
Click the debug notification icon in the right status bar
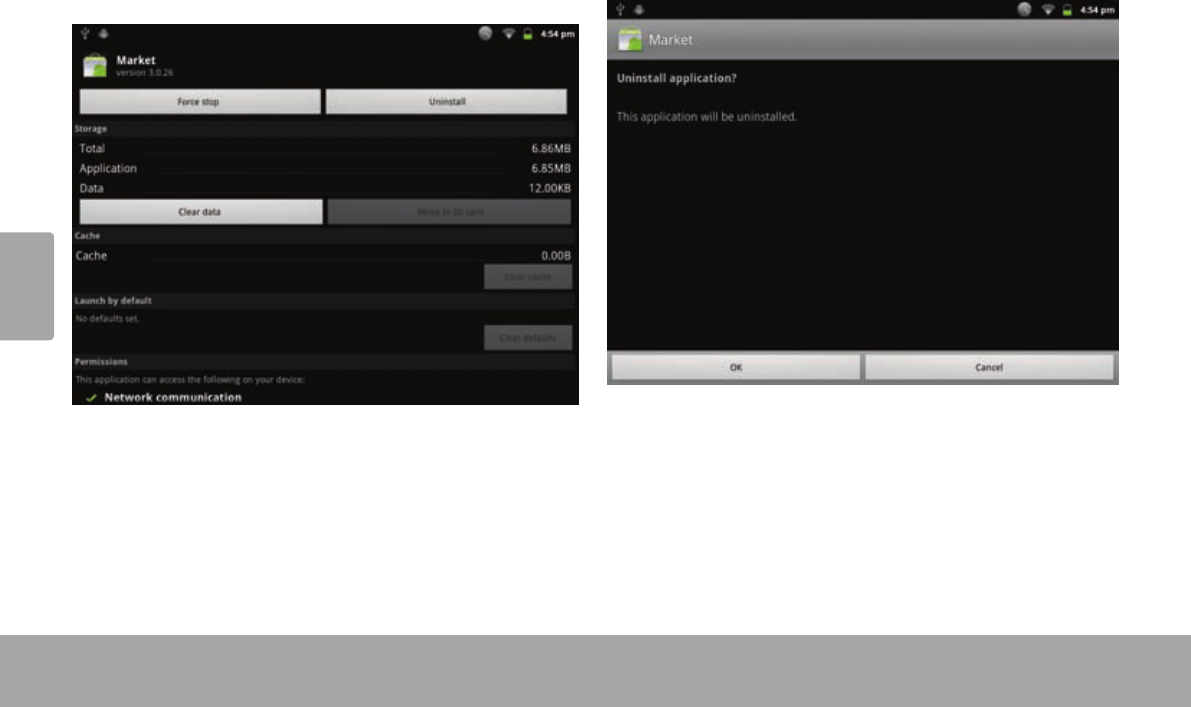click(x=639, y=10)
